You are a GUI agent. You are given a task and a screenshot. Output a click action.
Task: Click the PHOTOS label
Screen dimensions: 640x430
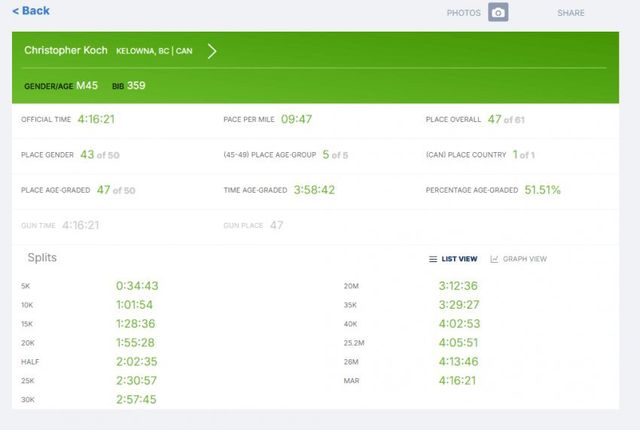[463, 13]
